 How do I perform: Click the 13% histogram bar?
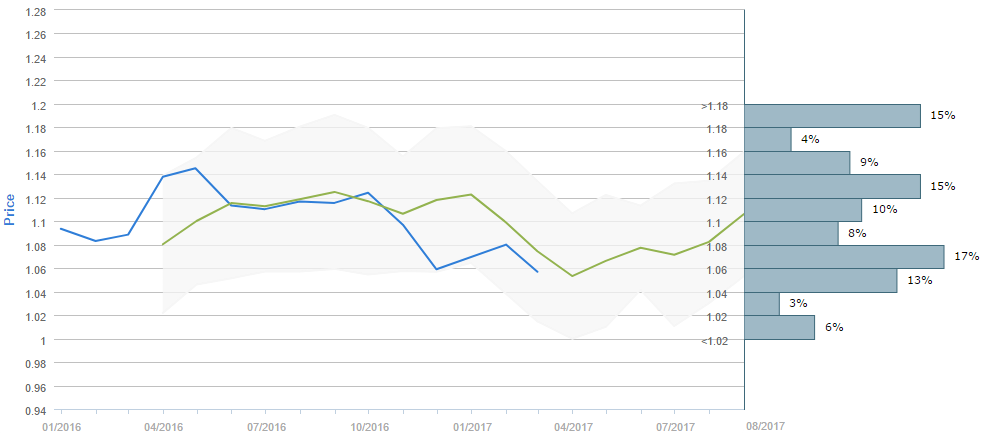(x=820, y=281)
